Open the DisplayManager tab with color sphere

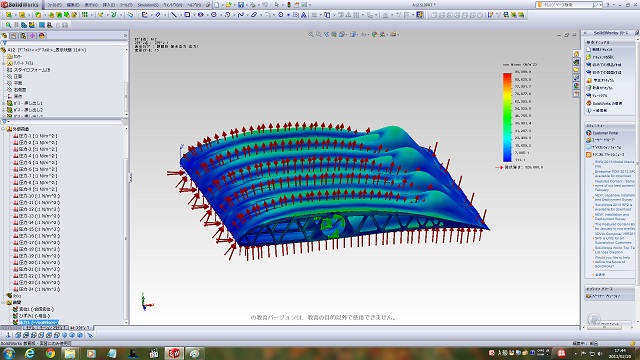point(41,36)
